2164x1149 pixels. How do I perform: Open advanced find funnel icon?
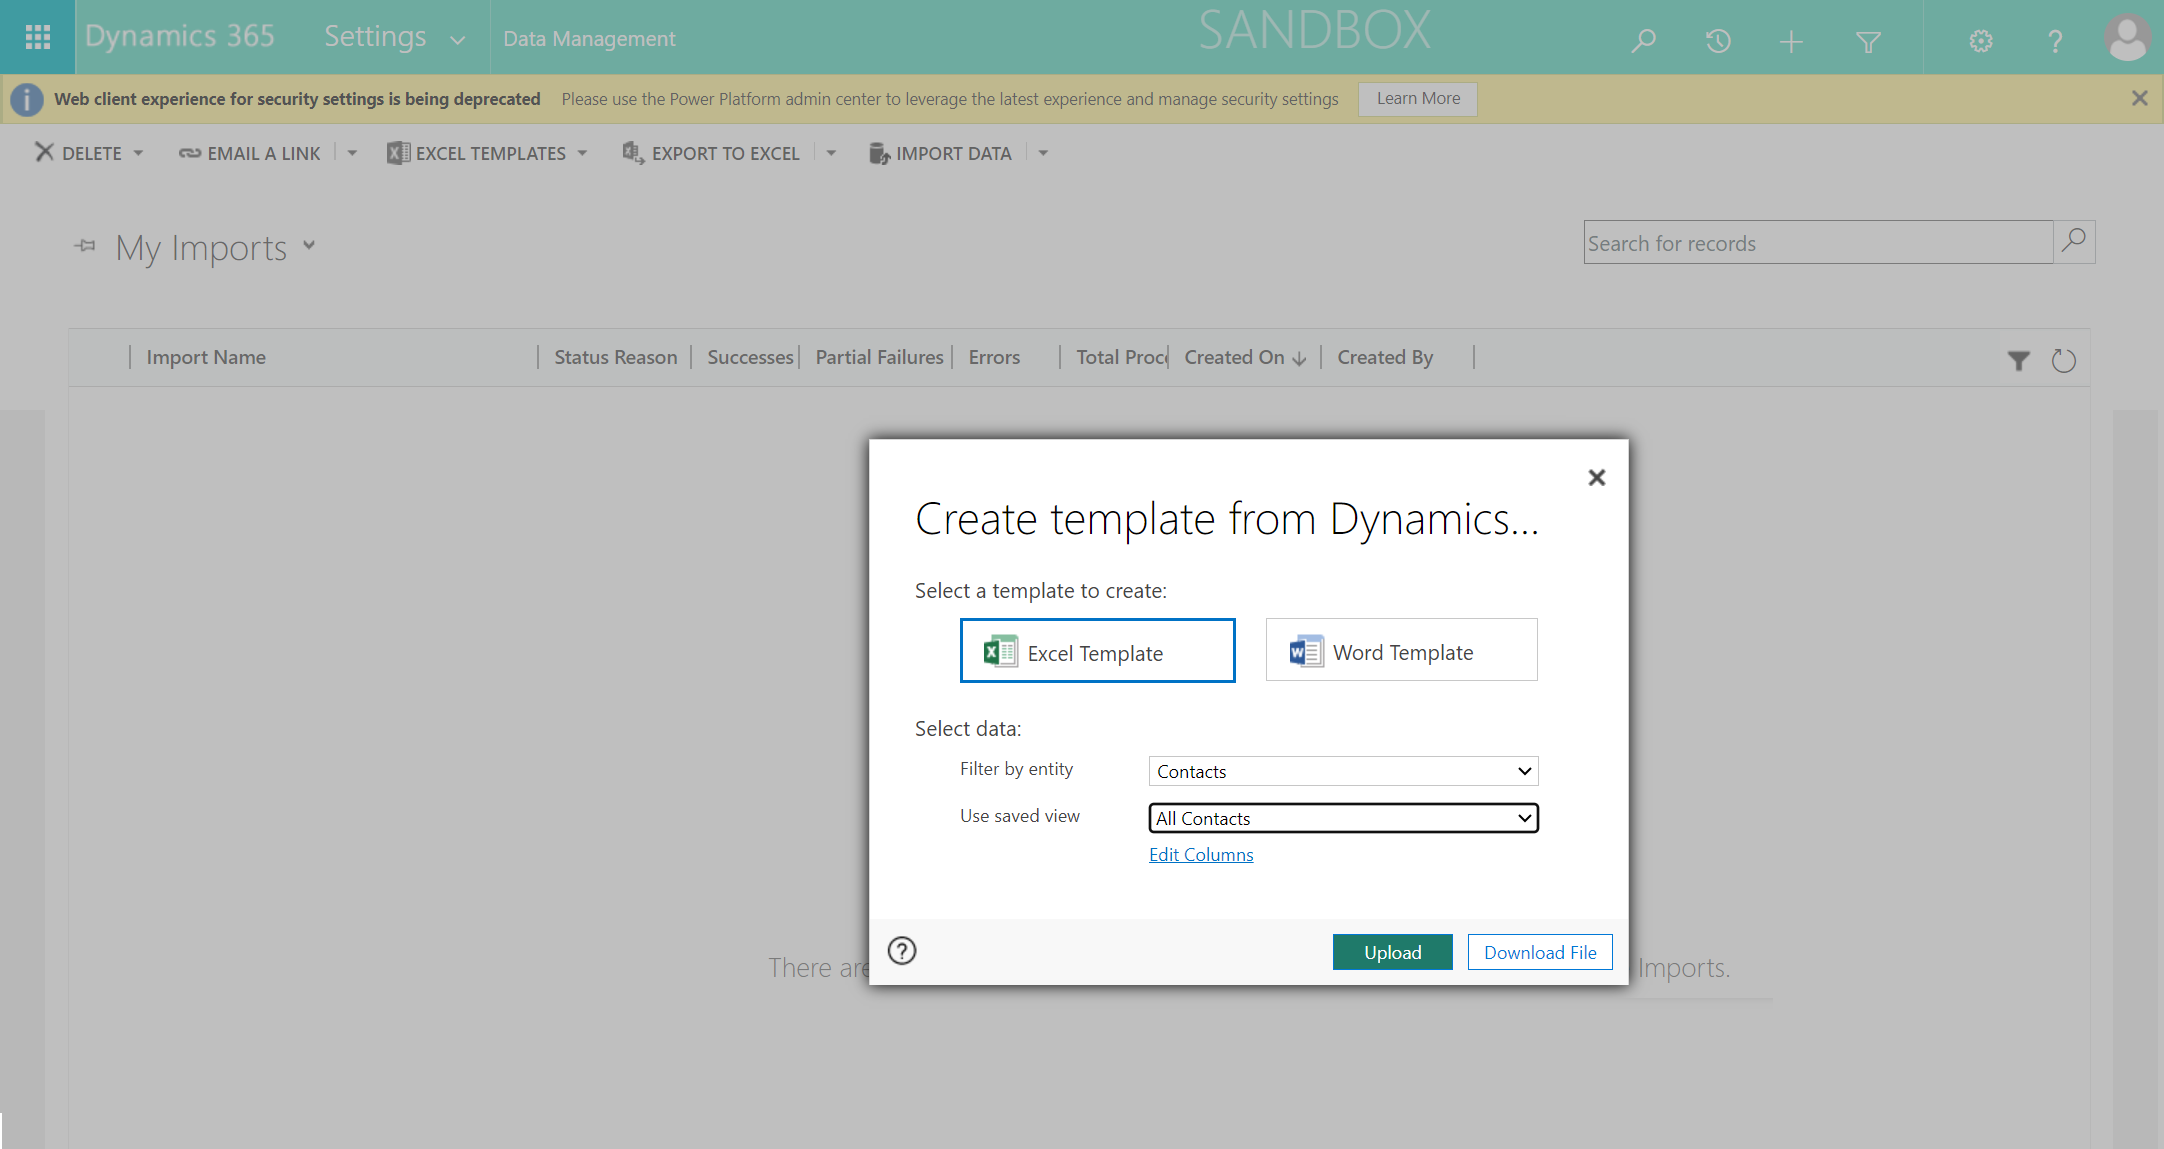(x=1868, y=41)
